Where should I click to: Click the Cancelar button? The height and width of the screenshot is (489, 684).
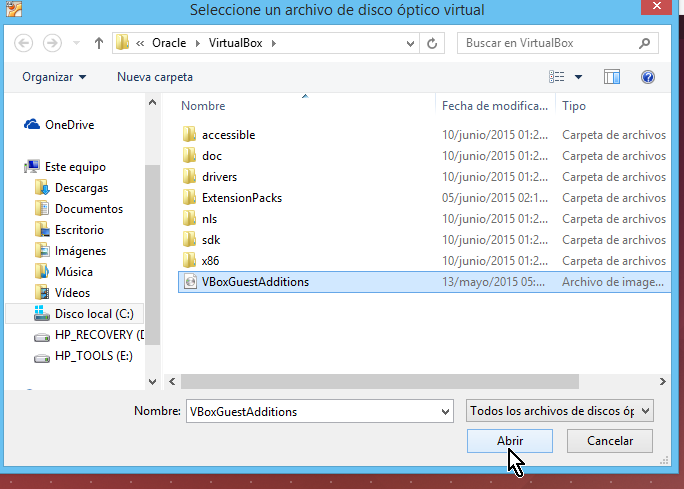(x=610, y=441)
